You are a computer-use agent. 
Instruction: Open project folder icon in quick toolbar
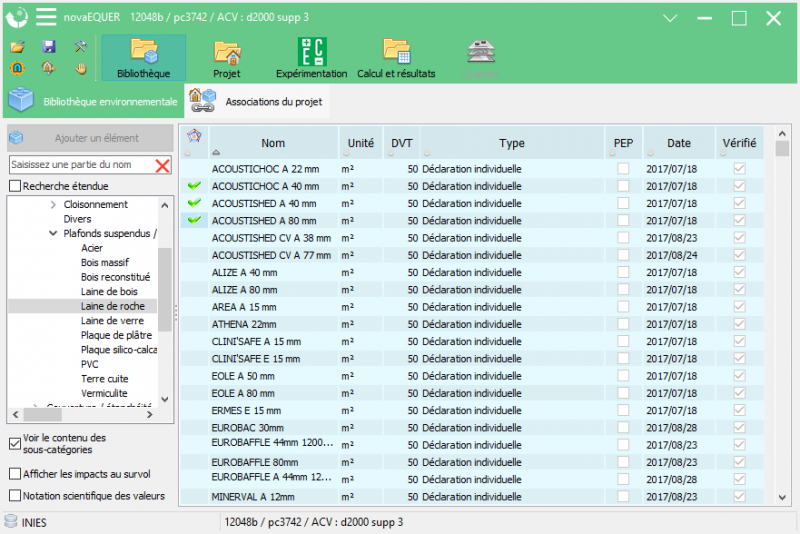point(17,47)
